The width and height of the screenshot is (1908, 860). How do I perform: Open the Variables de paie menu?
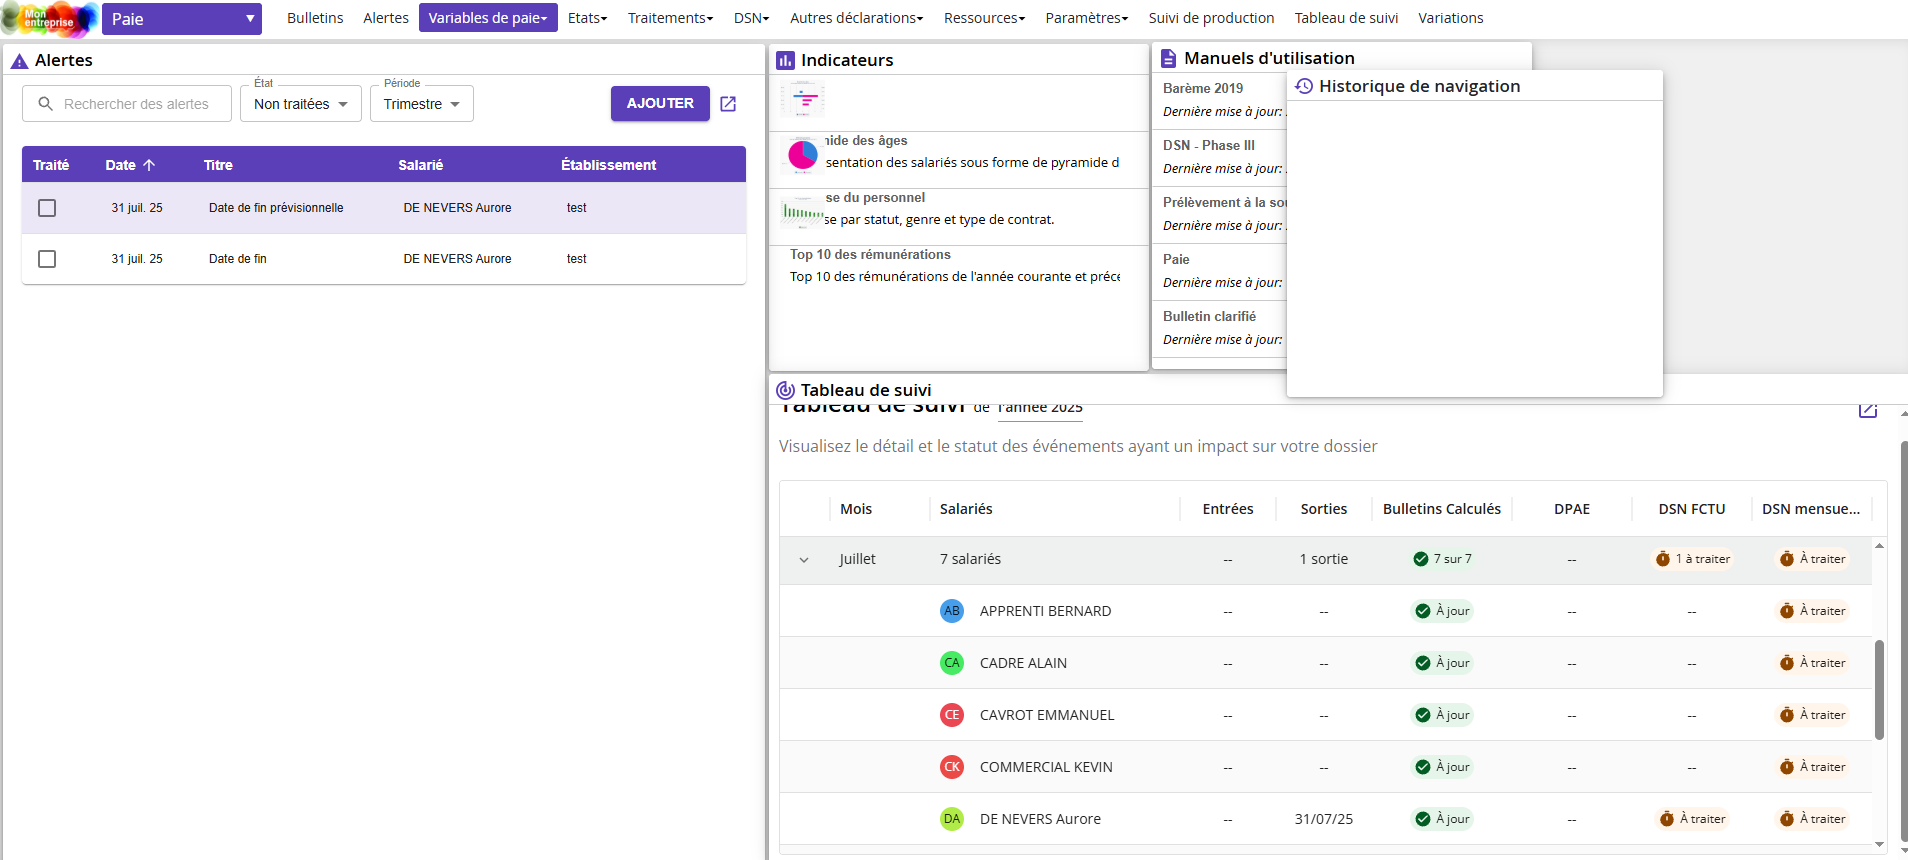pos(488,18)
